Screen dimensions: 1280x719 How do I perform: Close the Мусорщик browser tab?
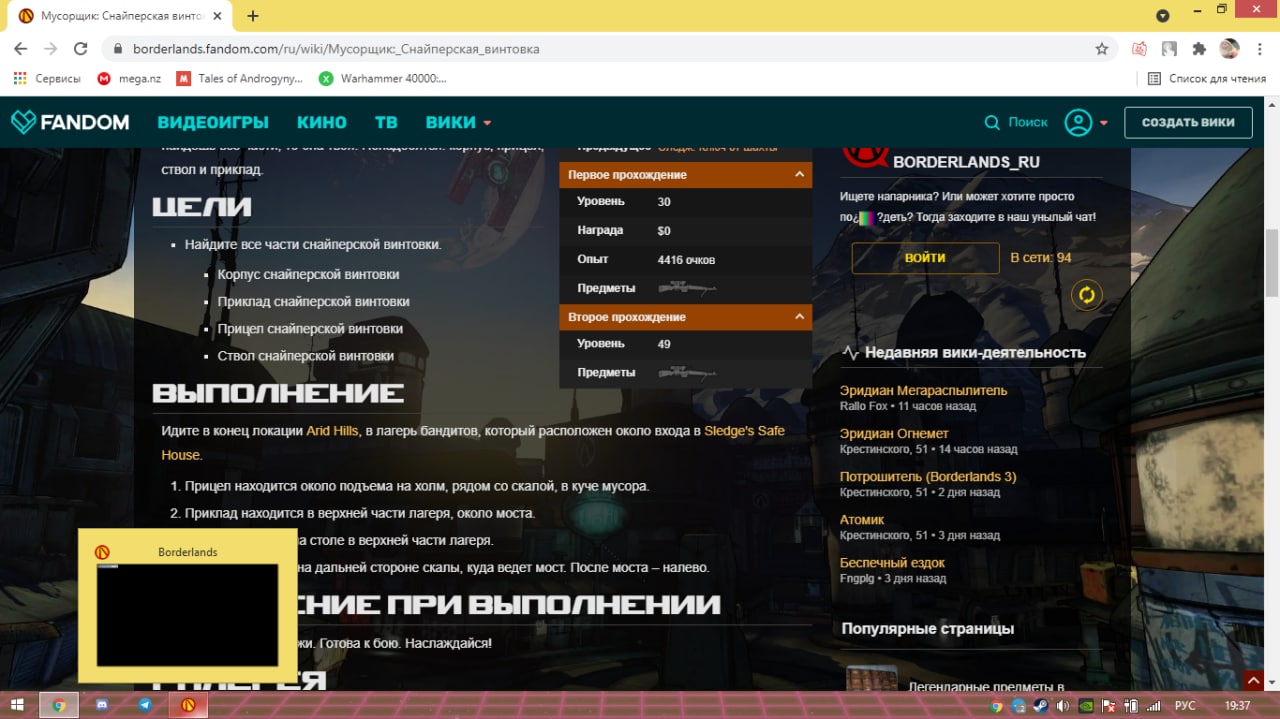(220, 16)
